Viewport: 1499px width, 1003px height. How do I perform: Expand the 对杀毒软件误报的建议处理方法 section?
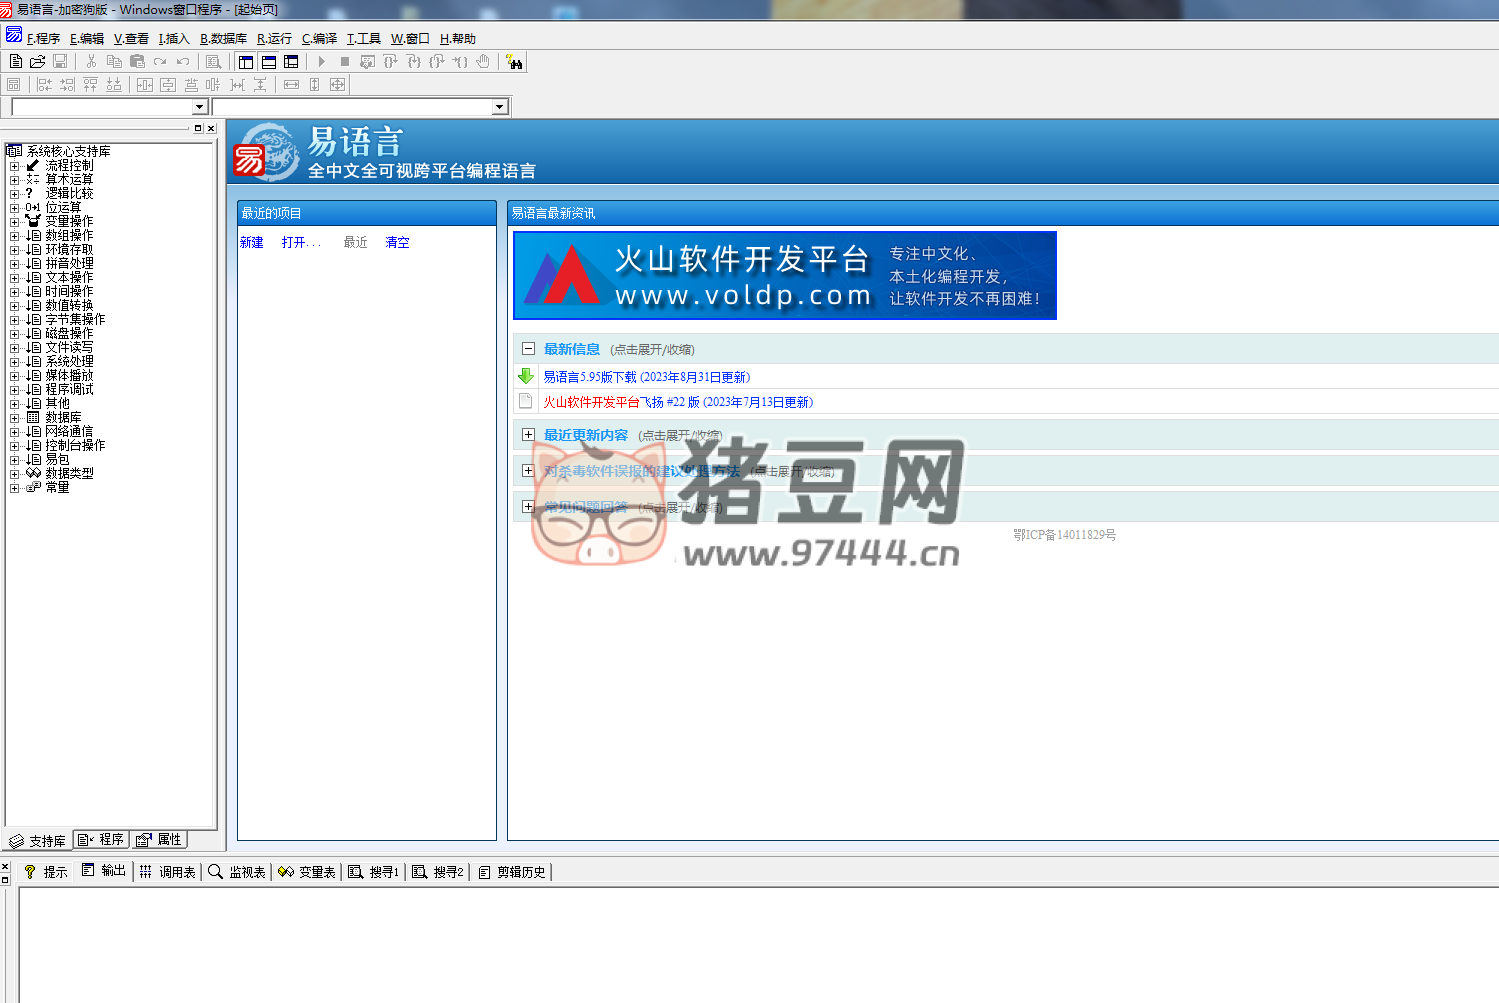[528, 471]
